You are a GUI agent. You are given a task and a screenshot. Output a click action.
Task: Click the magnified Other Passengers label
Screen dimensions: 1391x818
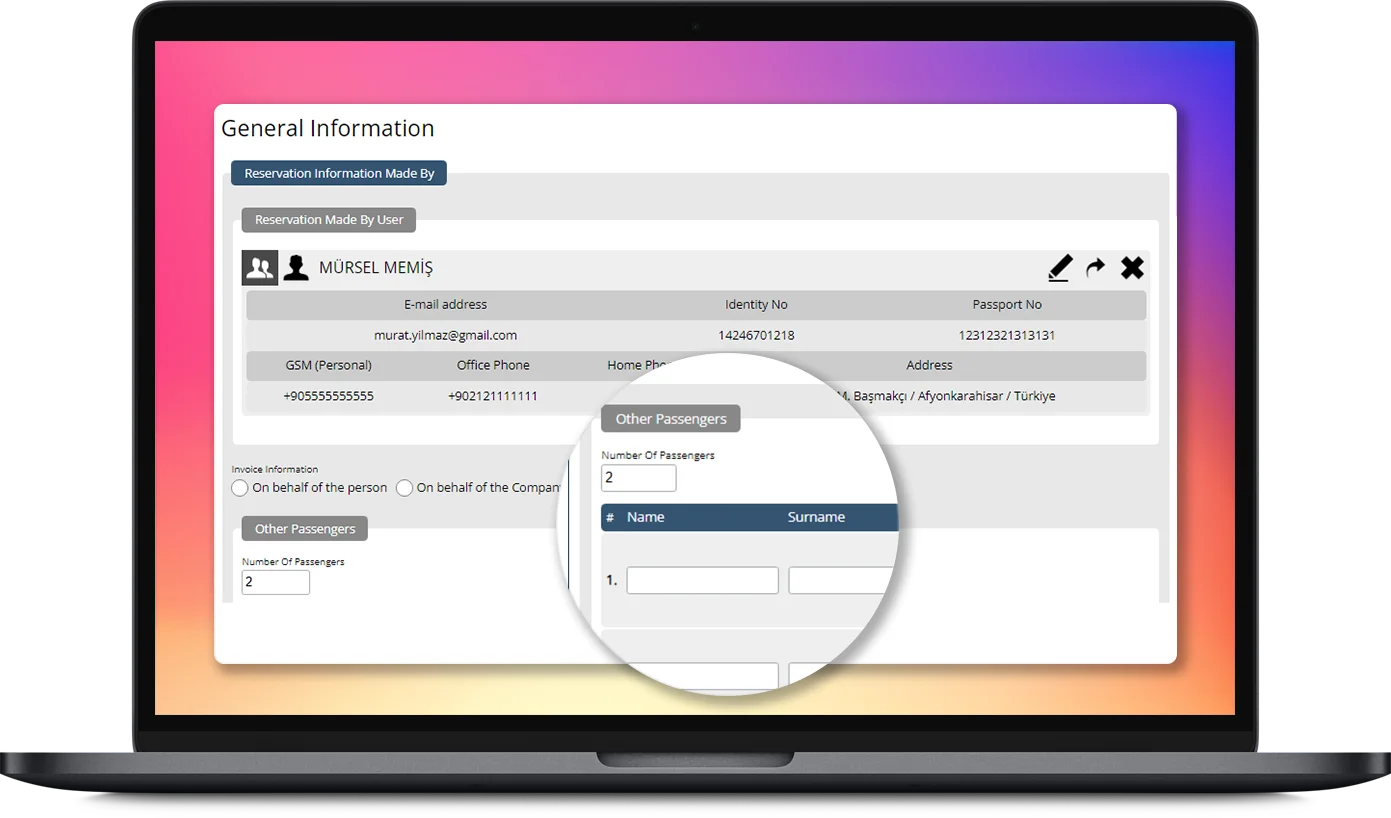(x=670, y=418)
